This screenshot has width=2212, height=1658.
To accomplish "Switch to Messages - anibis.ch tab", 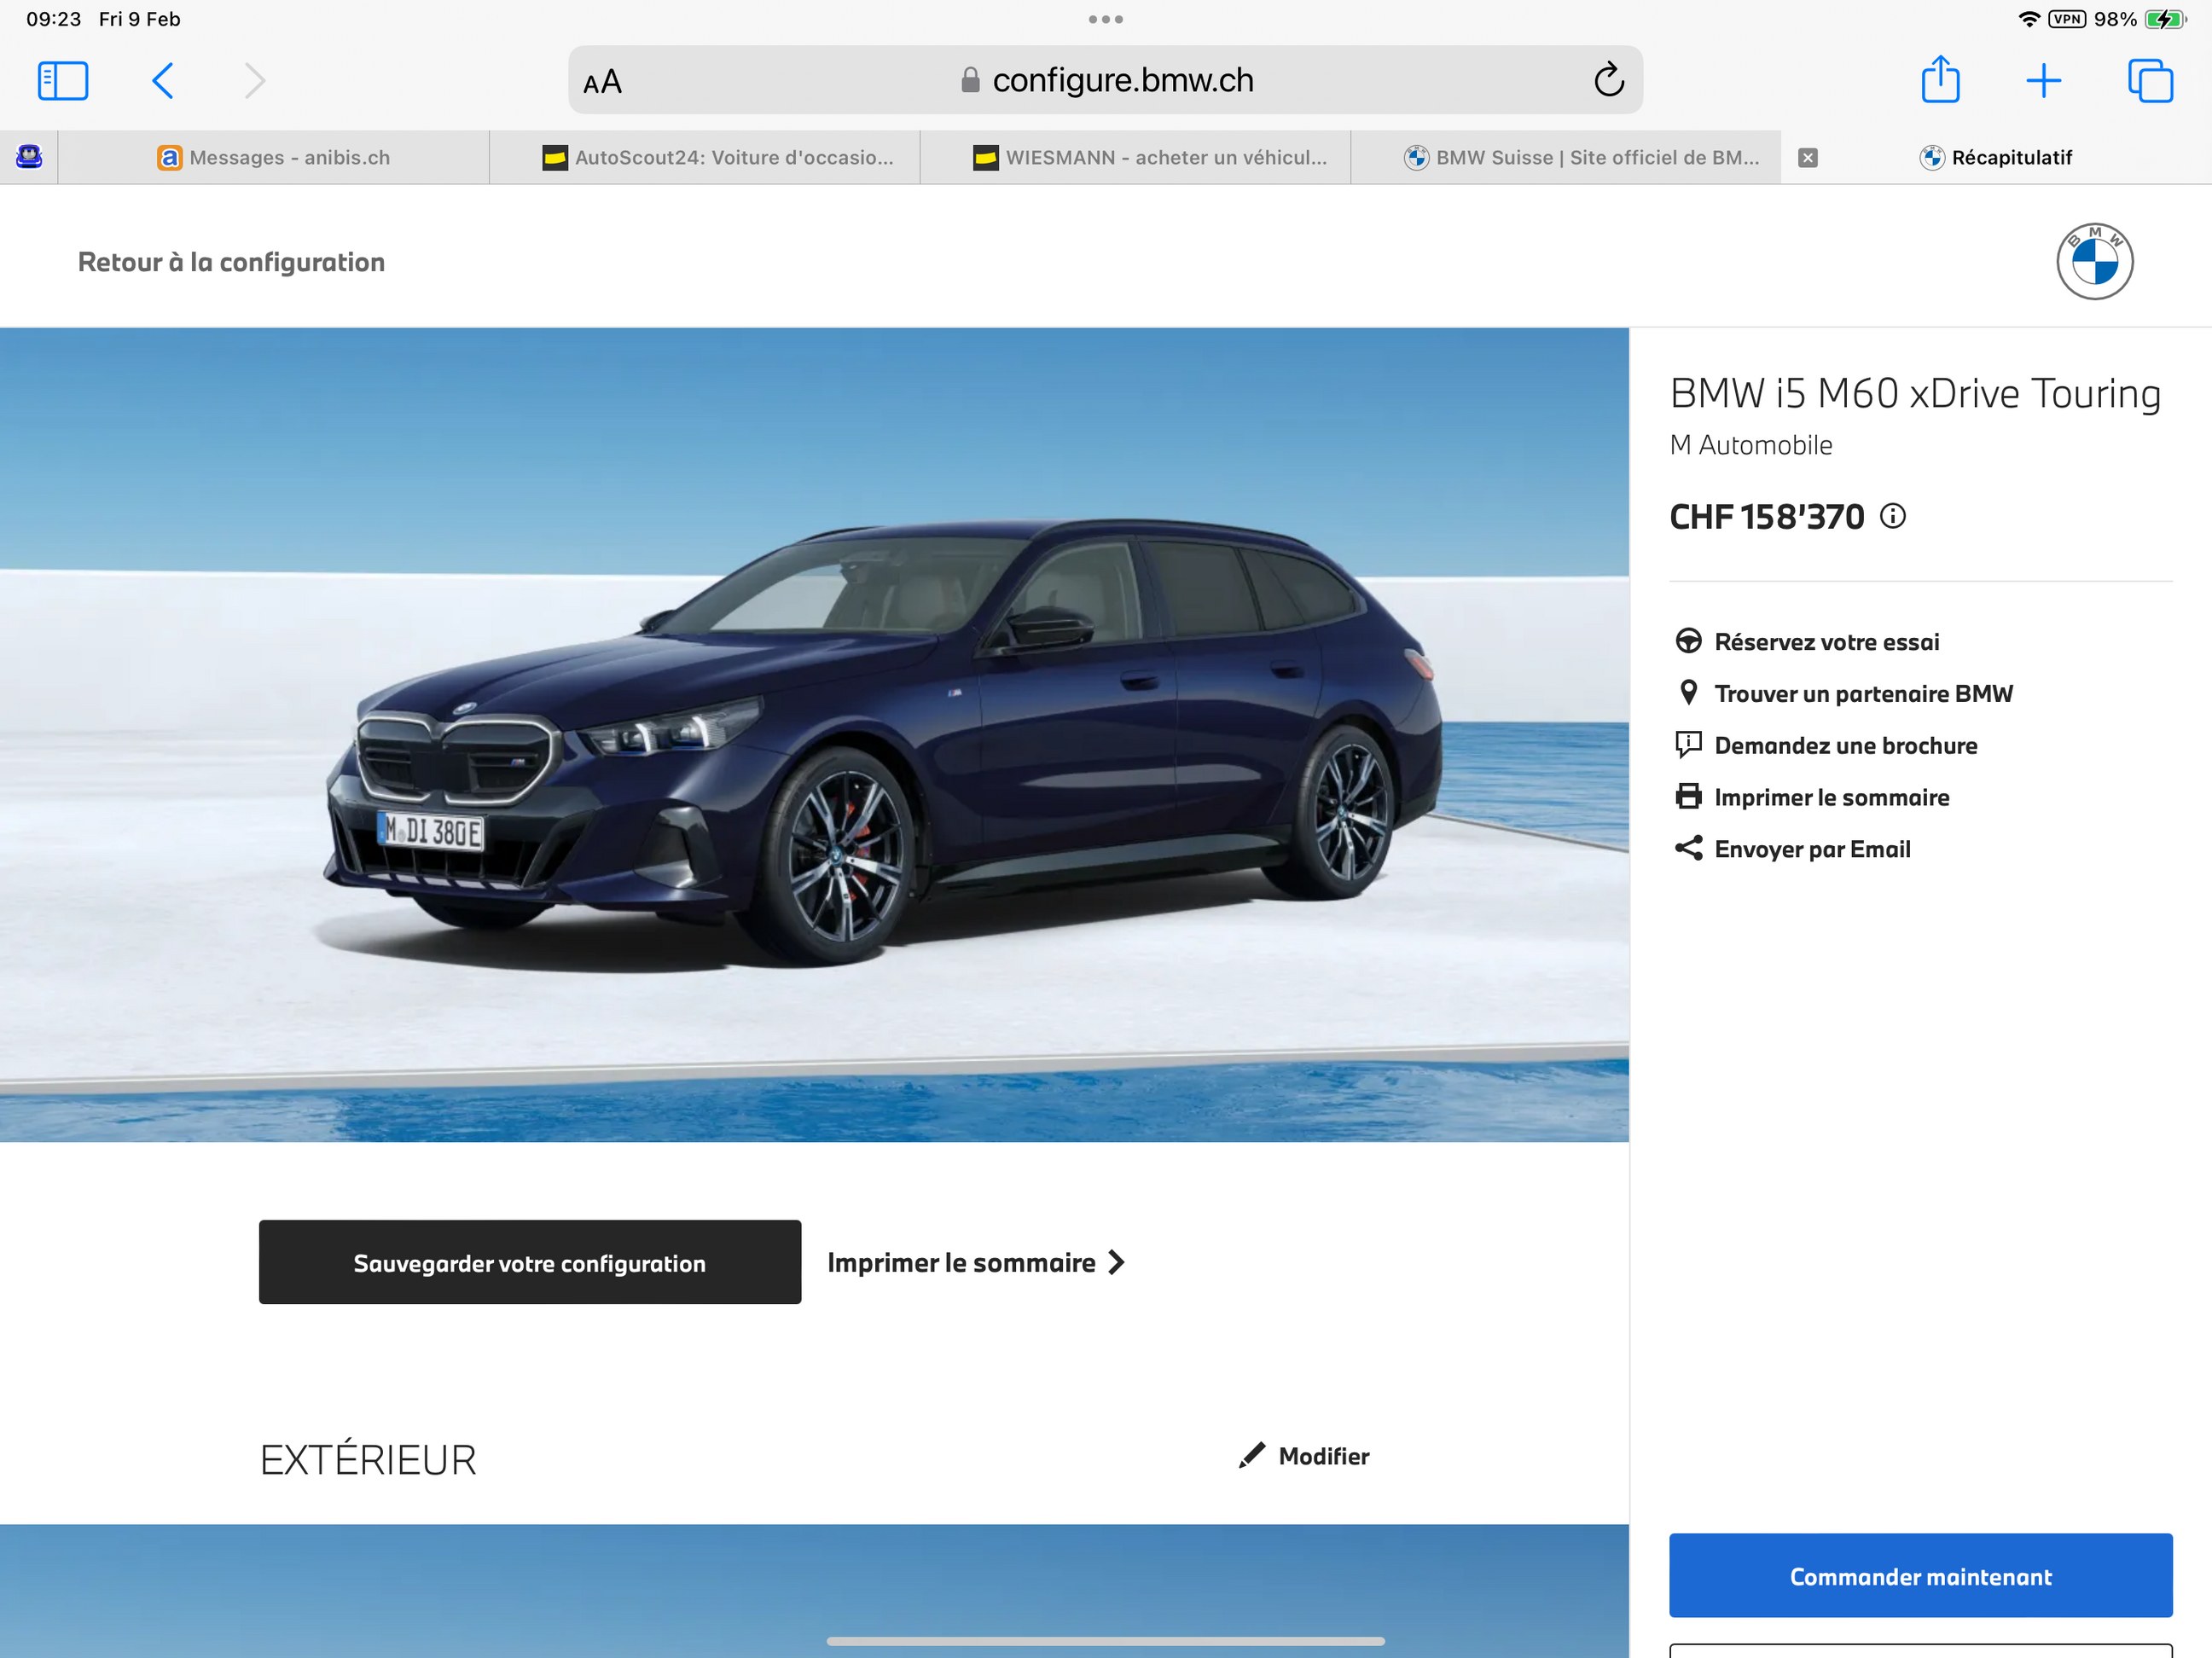I will pos(274,157).
